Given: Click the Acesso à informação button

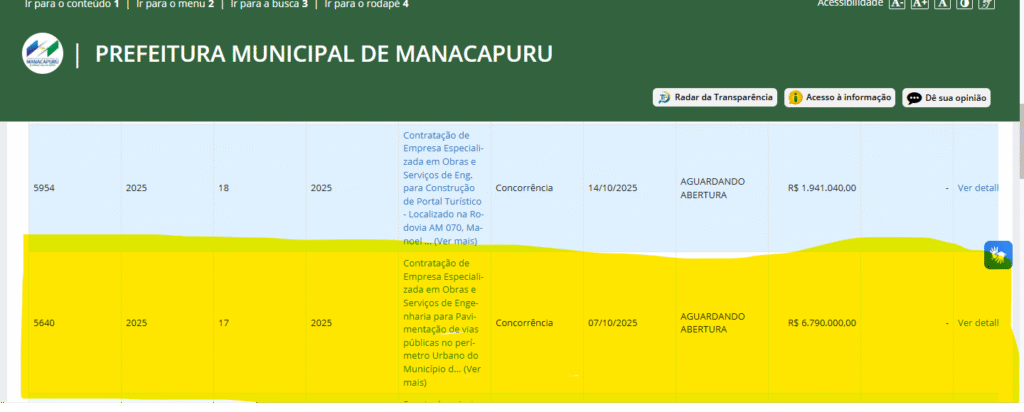Looking at the screenshot, I should point(839,97).
